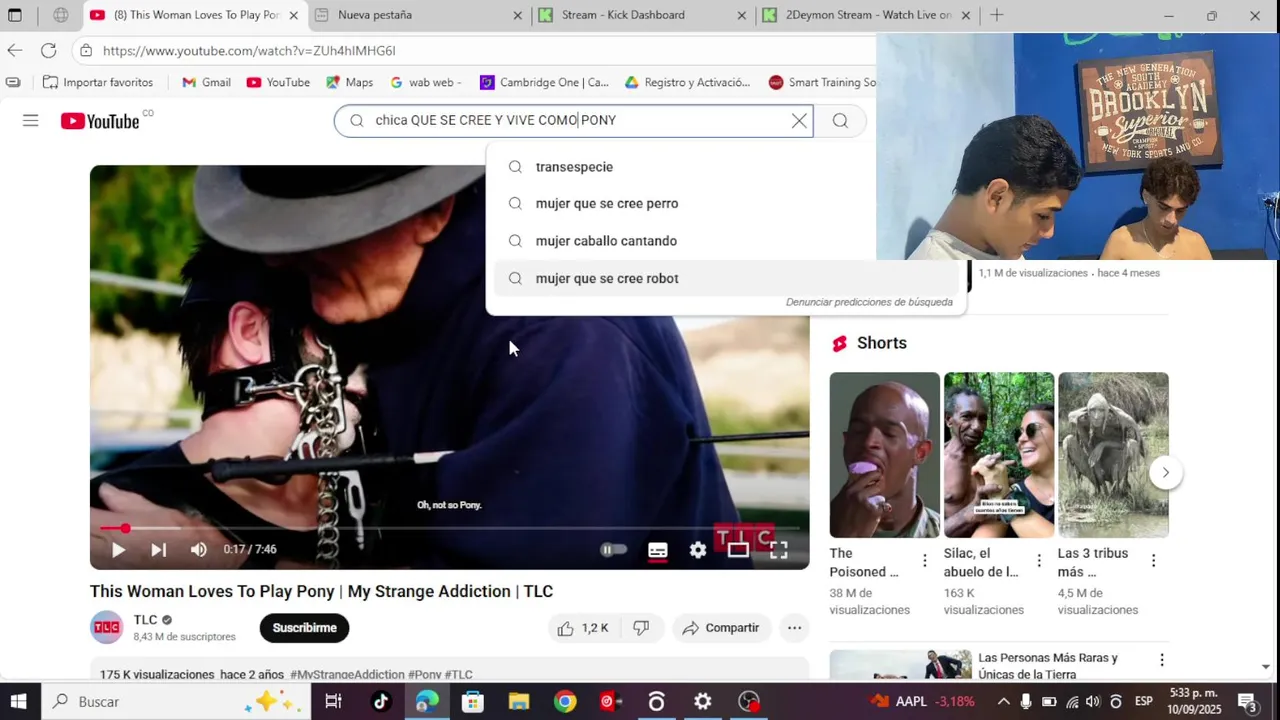This screenshot has height=720, width=1280.
Task: Close the YouTube video browser tab
Action: (x=294, y=15)
